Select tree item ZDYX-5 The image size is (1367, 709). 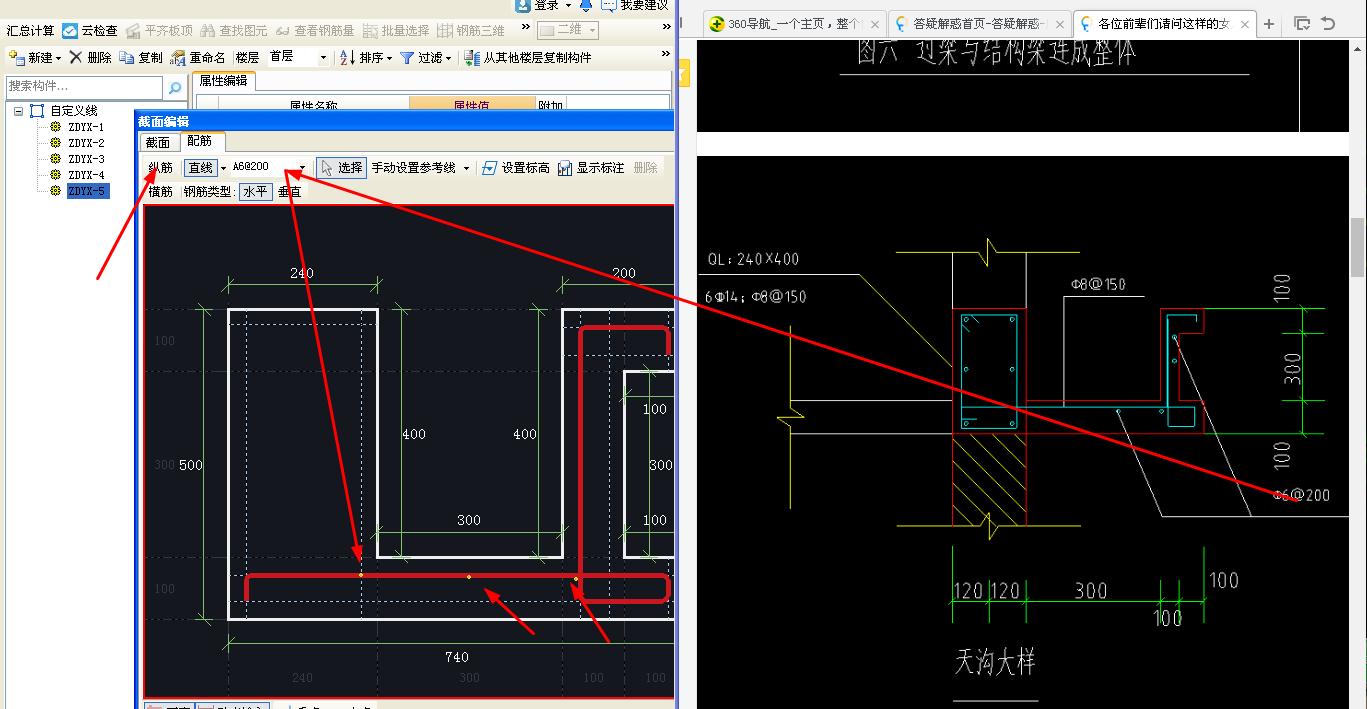tap(87, 191)
